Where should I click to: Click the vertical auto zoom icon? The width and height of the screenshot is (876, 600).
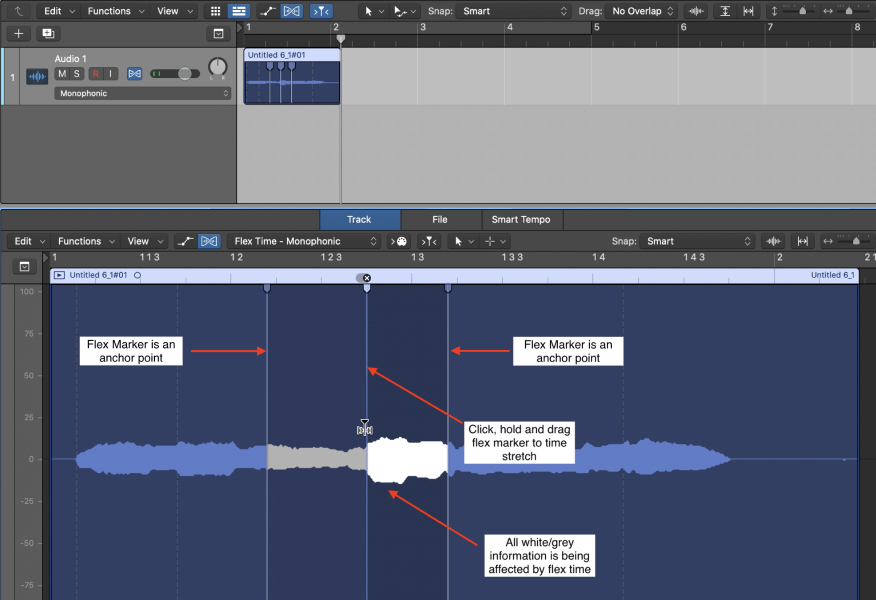pos(725,11)
